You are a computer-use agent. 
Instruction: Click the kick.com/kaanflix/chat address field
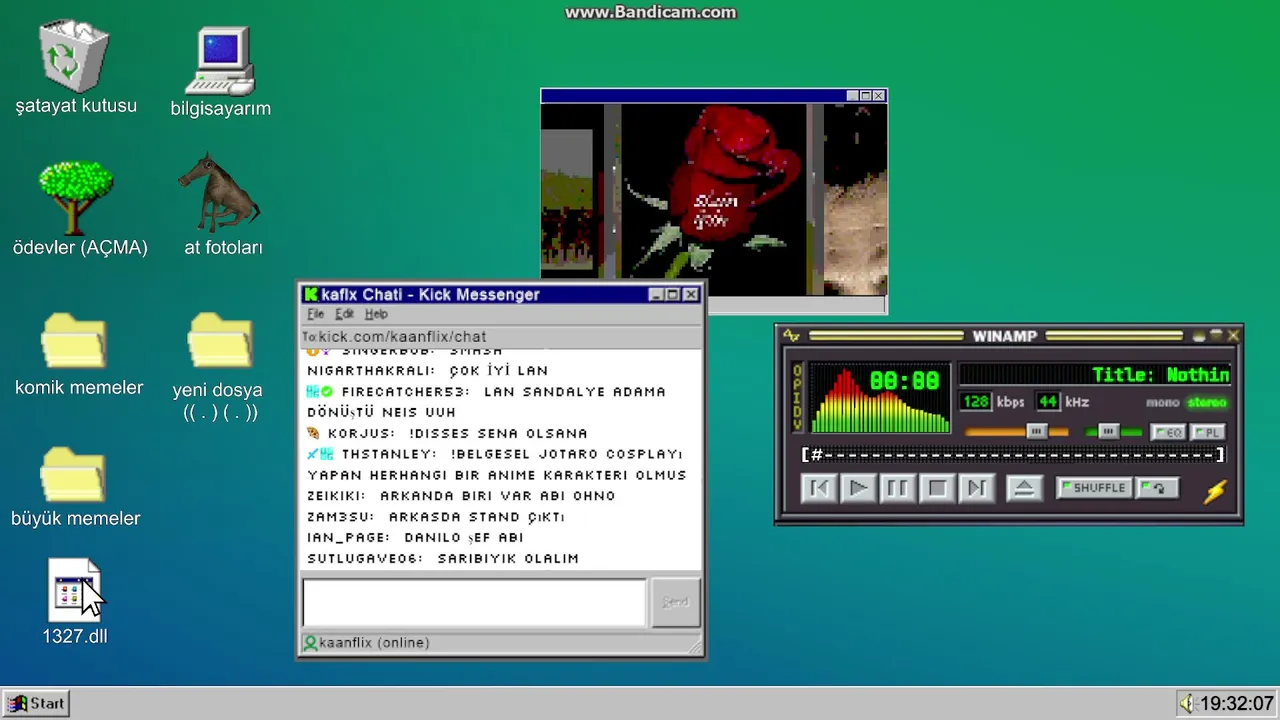click(501, 337)
